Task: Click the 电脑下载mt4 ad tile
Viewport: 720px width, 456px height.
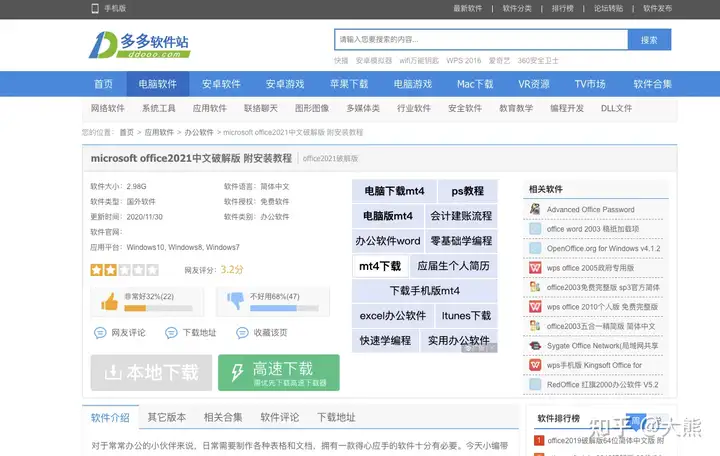Action: coord(394,191)
